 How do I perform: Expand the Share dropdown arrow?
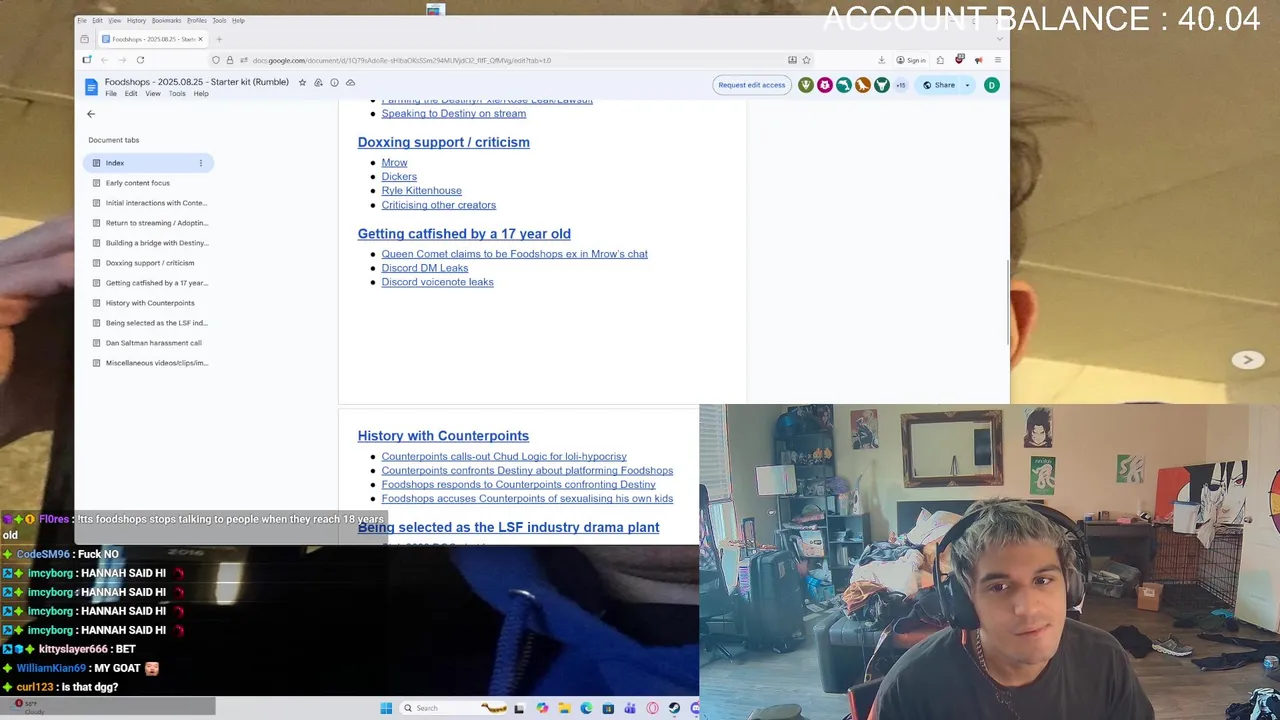967,85
